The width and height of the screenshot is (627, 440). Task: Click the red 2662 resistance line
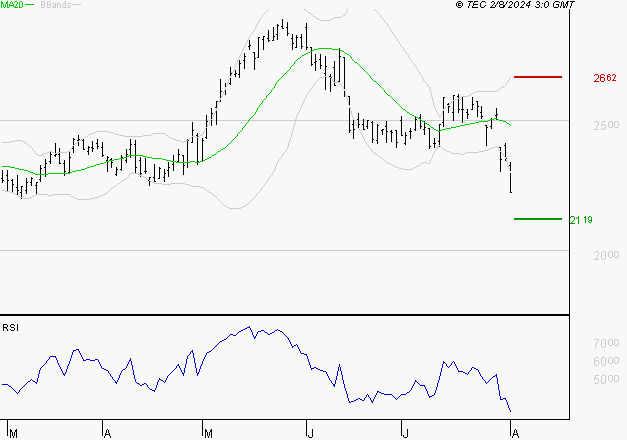coord(538,77)
